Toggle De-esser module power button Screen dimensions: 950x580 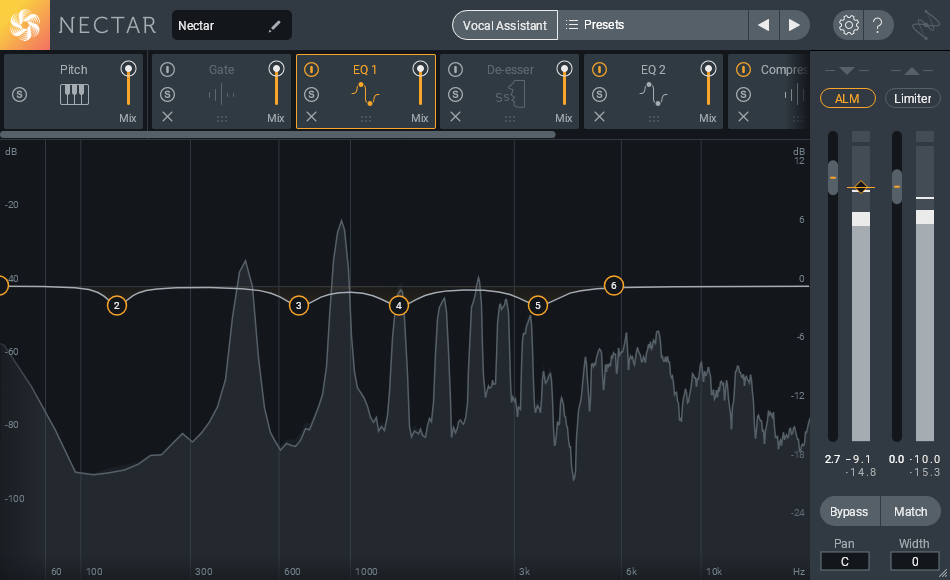tap(456, 70)
